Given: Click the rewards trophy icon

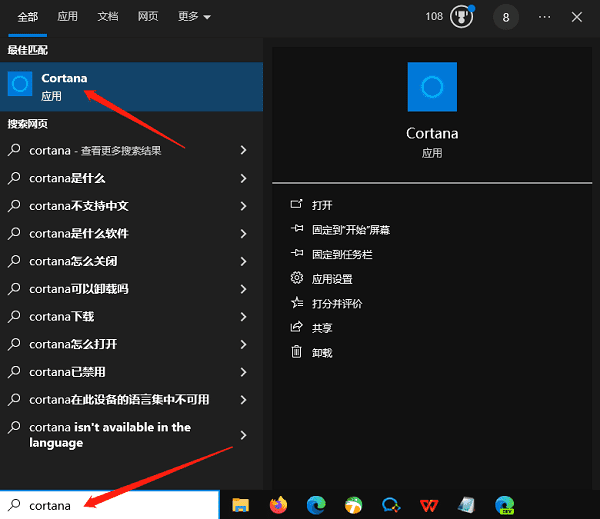Looking at the screenshot, I should coord(462,17).
